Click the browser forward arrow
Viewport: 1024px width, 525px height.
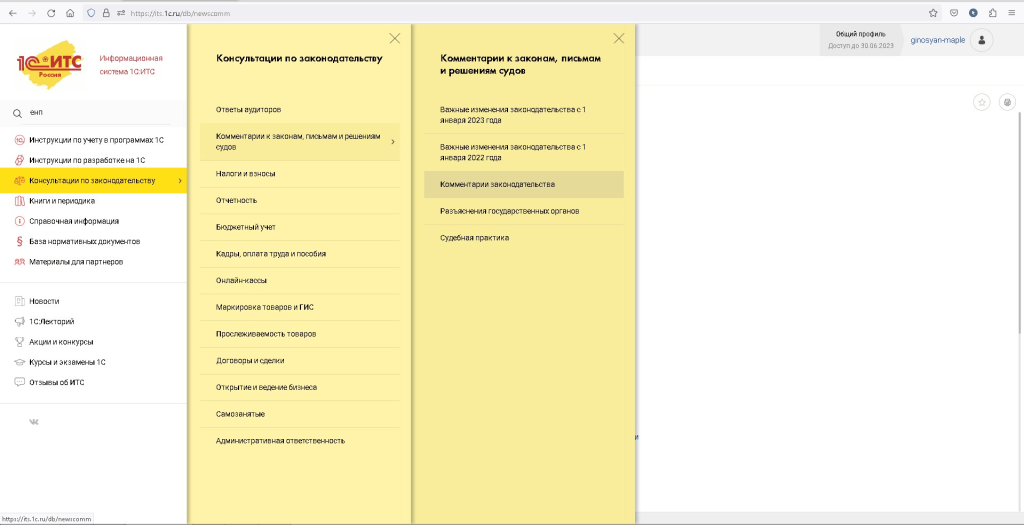coord(32,12)
